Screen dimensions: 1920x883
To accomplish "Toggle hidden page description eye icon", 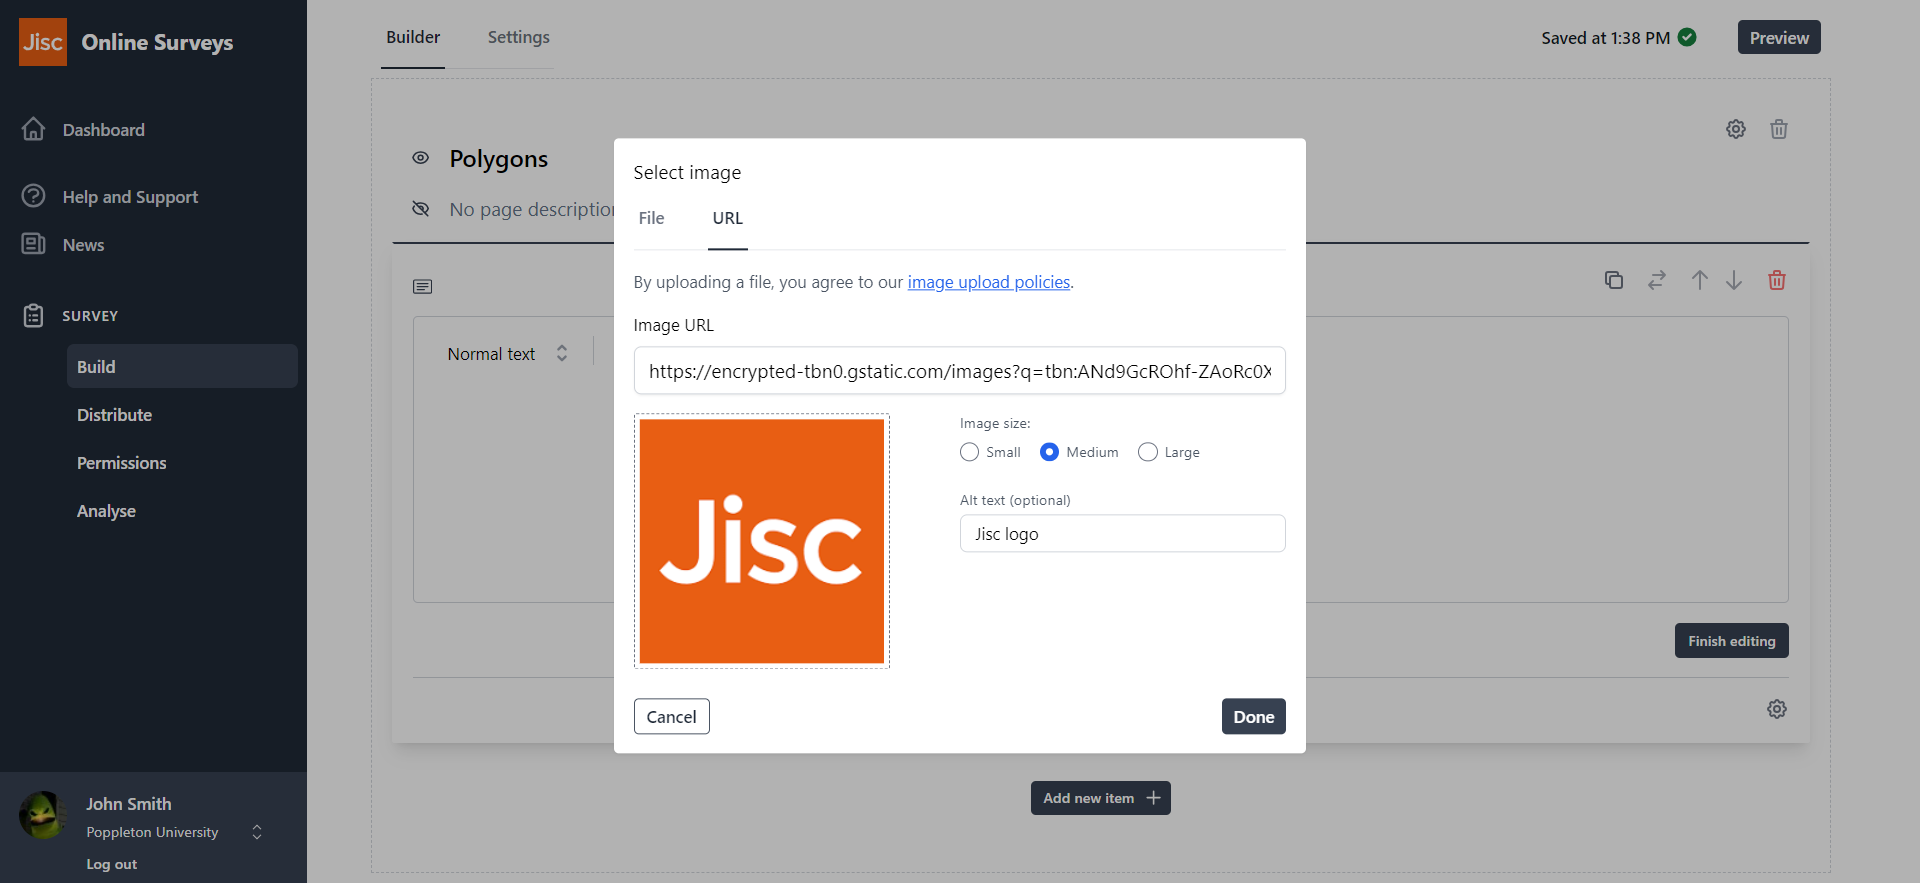I will (x=421, y=209).
